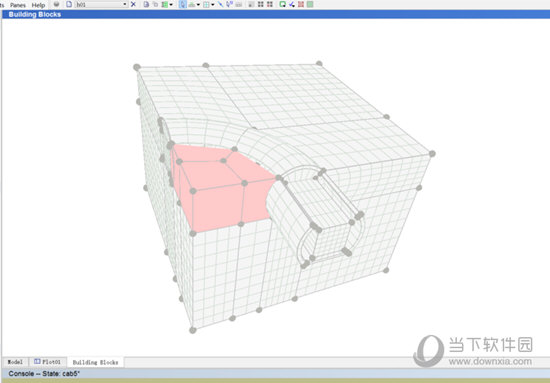
Task: Open the block set name combo box
Action: point(101,4)
